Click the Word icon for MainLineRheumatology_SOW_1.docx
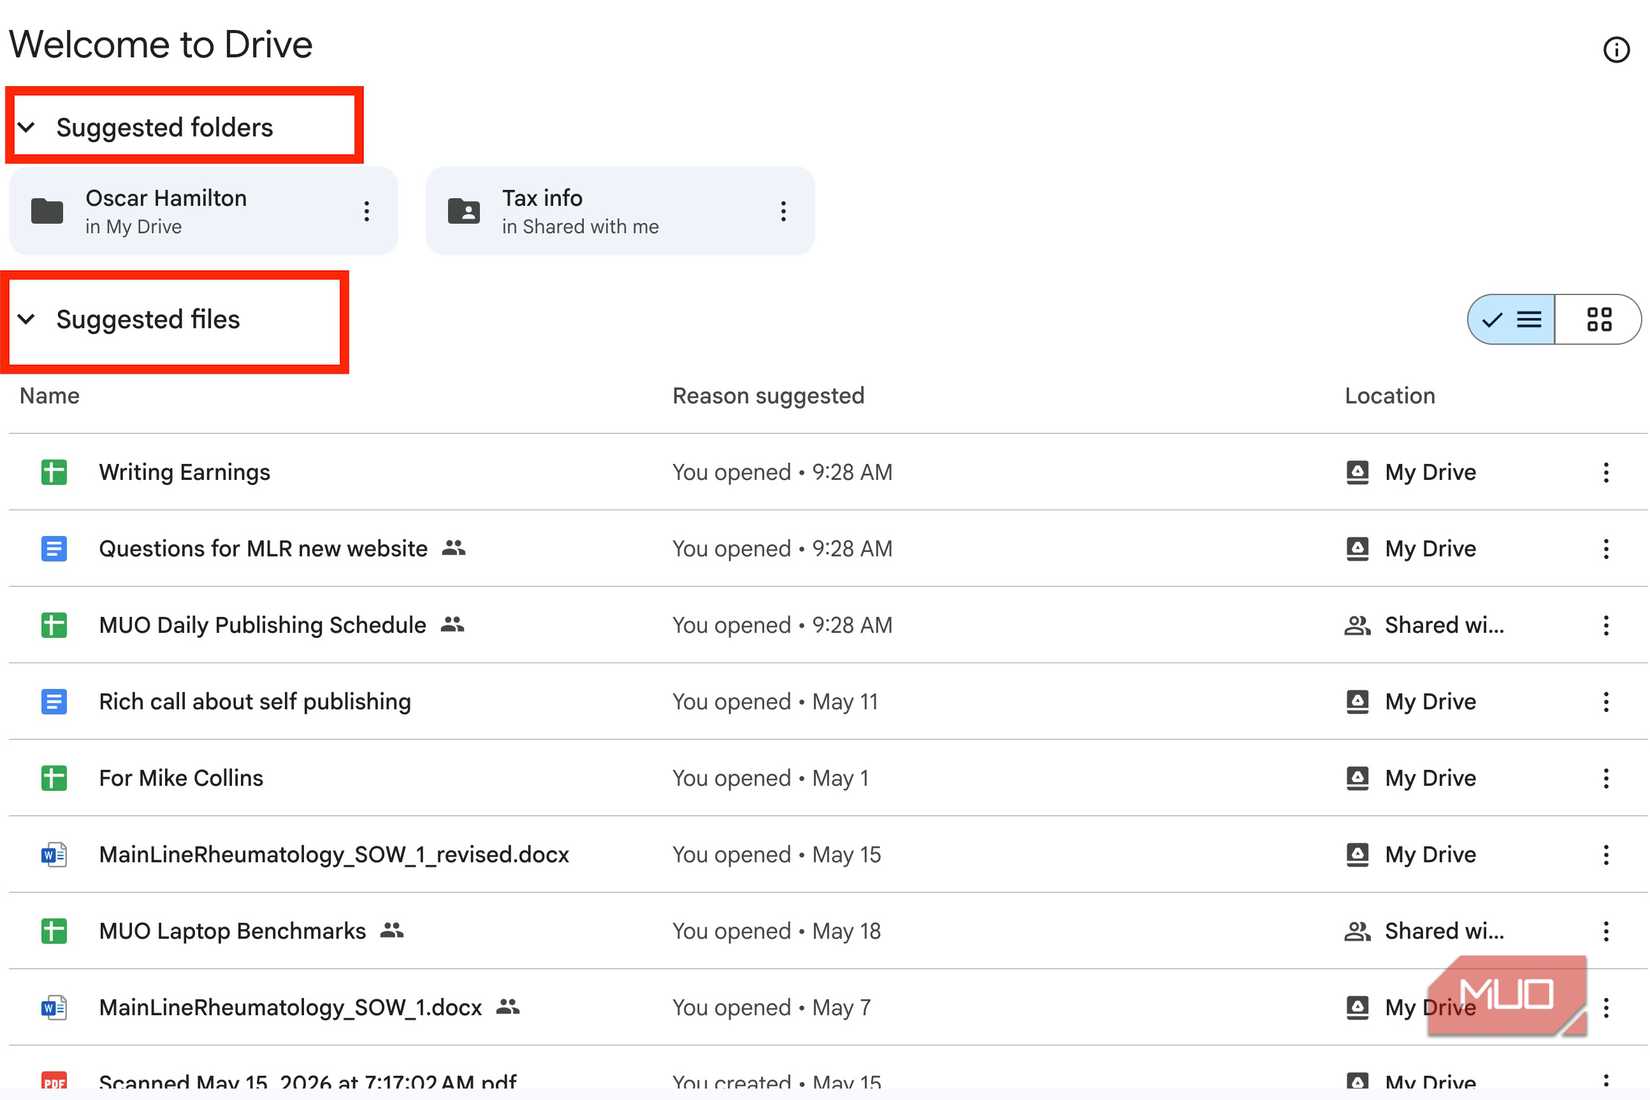 (54, 1008)
